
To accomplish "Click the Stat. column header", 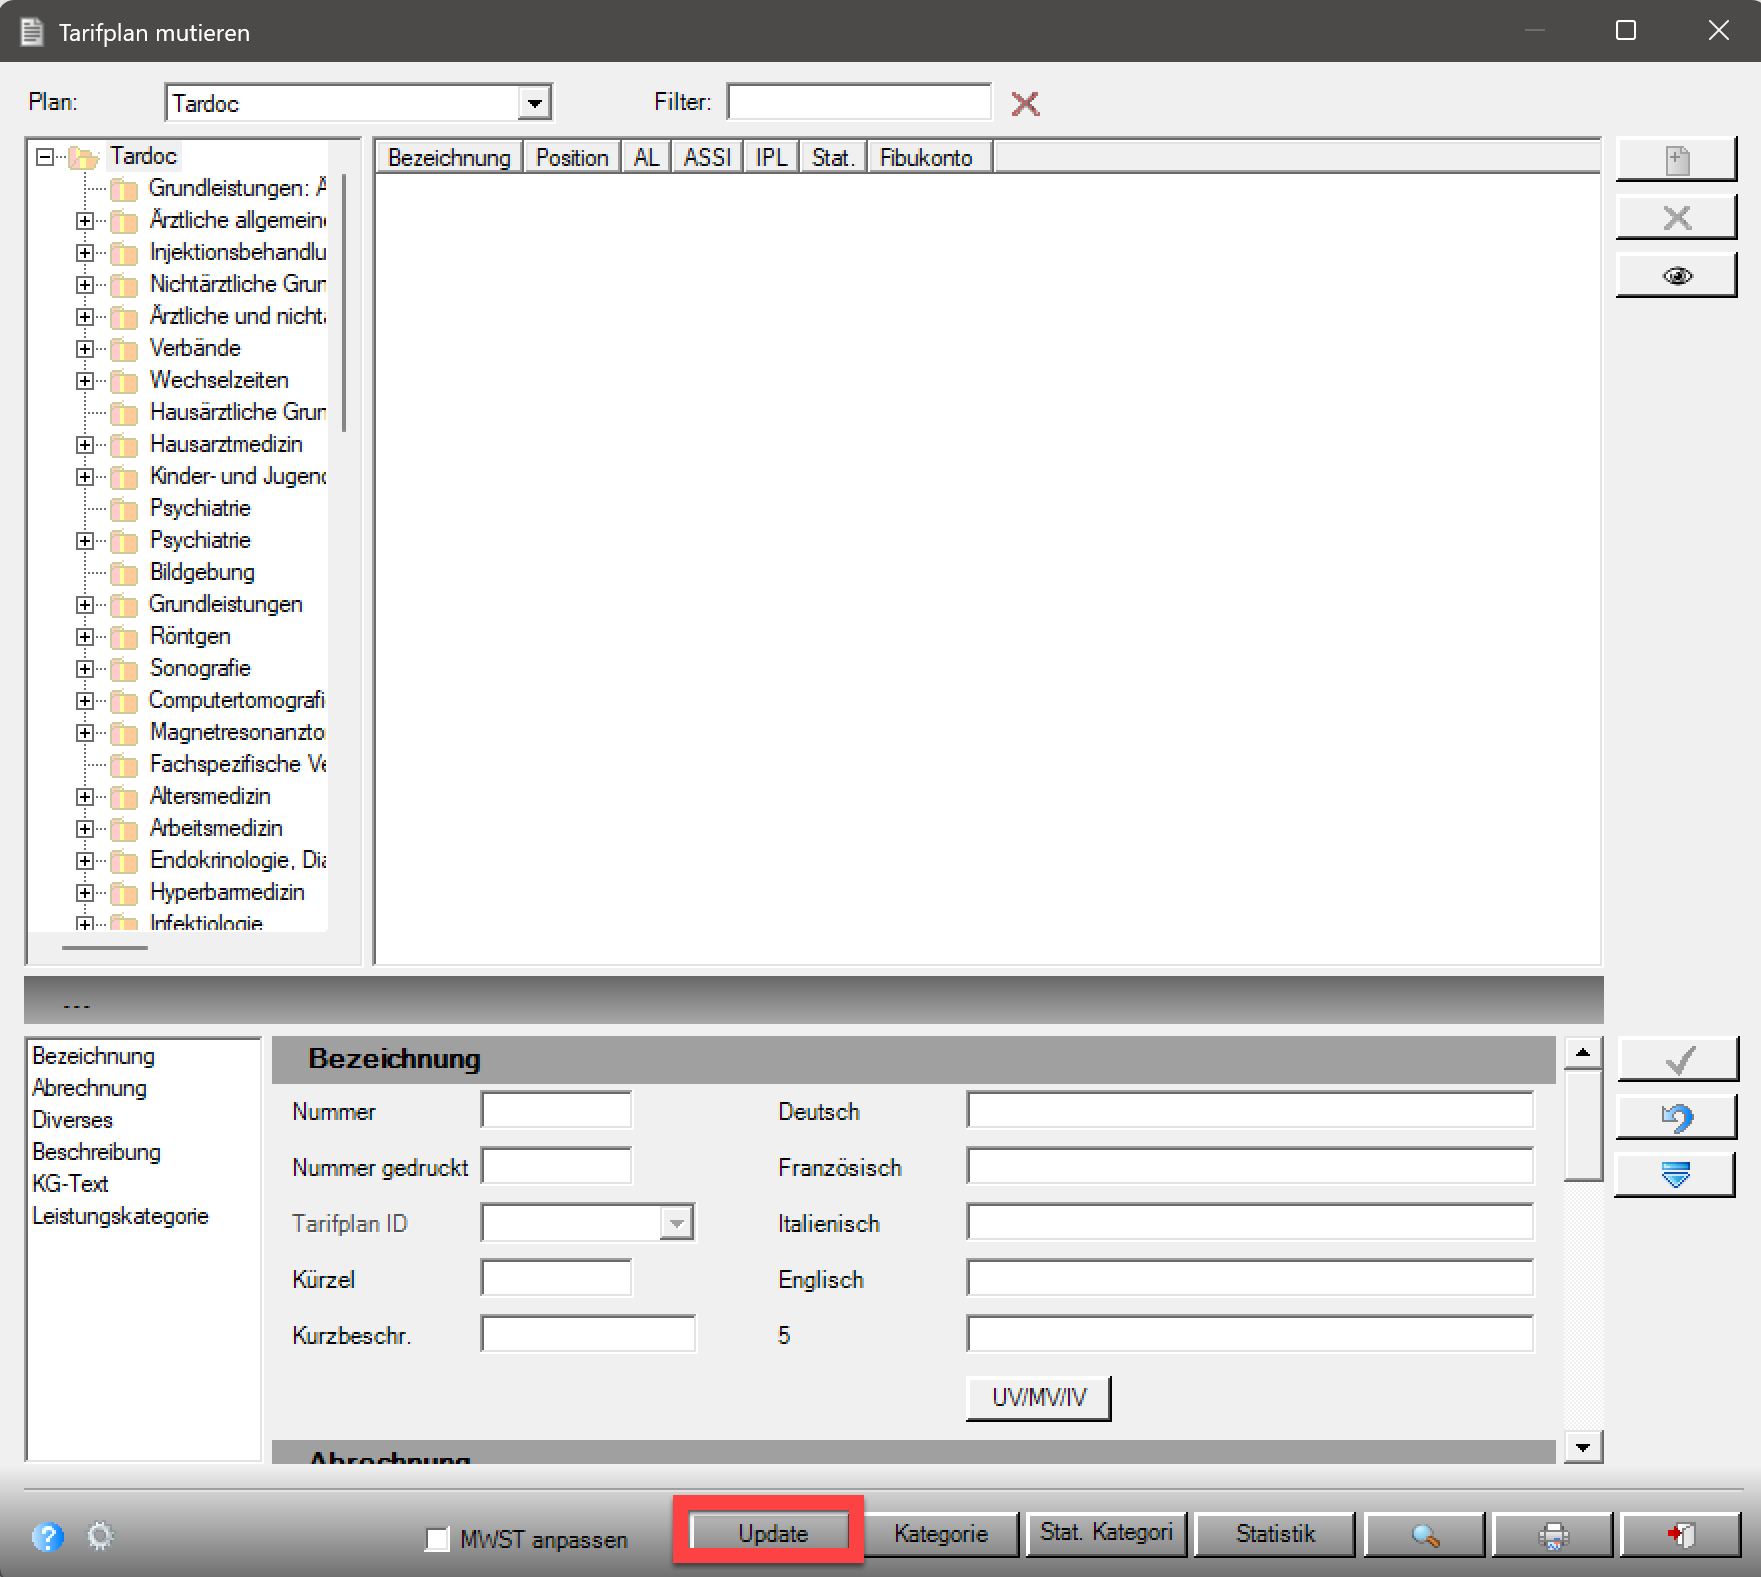I will 833,158.
